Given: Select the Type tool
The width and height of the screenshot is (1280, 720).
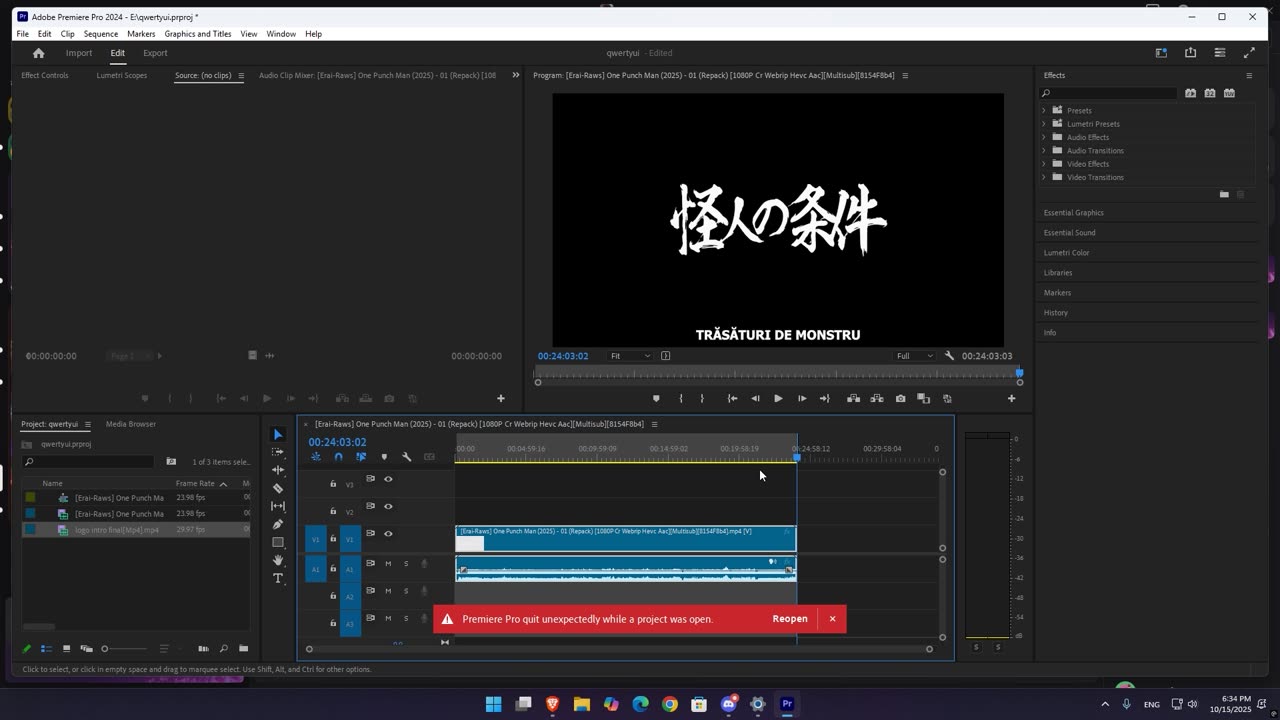Looking at the screenshot, I should pyautogui.click(x=278, y=578).
